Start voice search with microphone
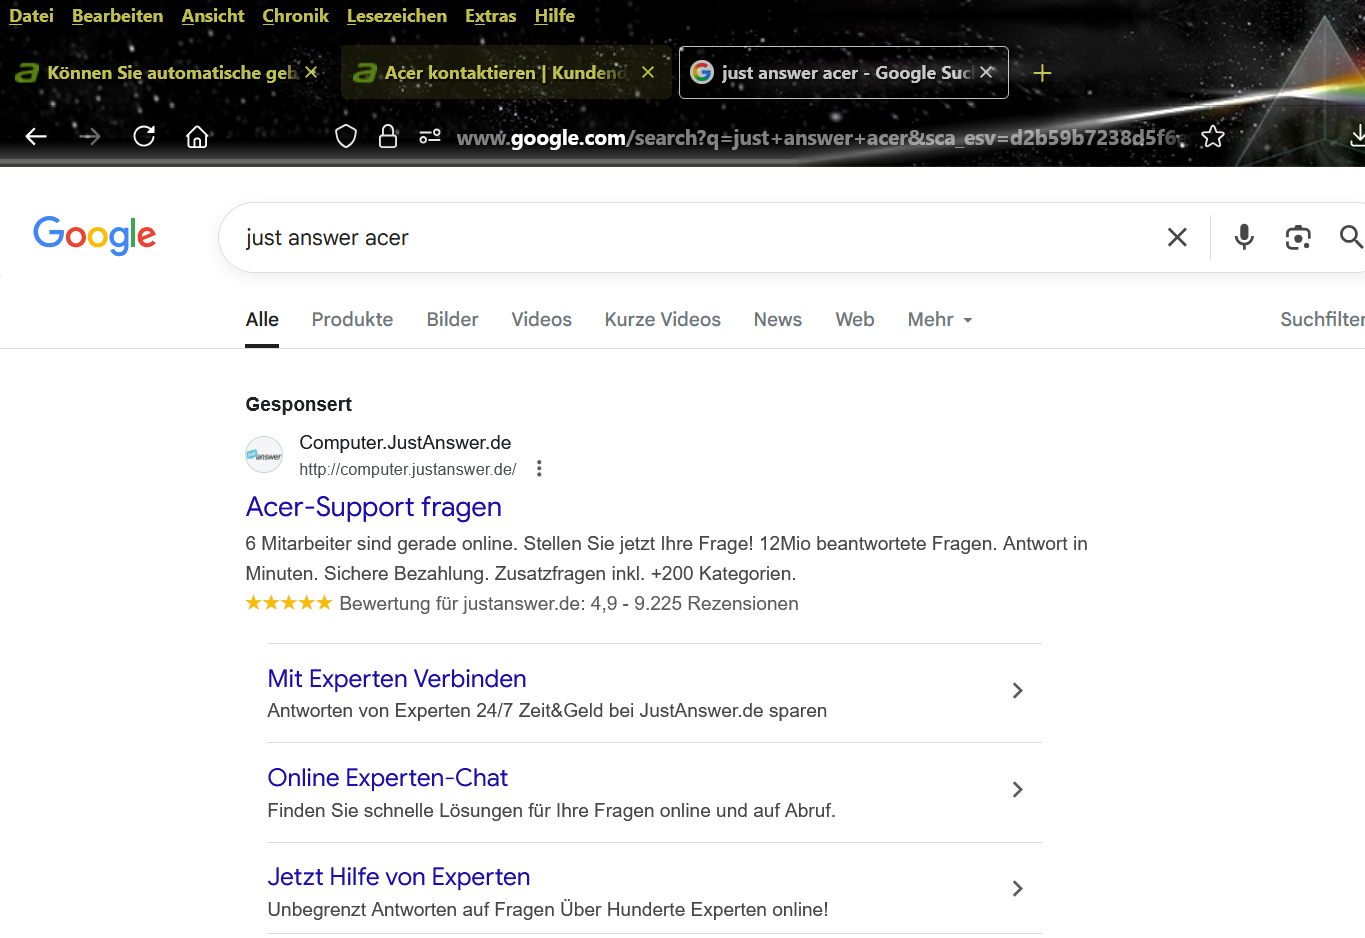This screenshot has width=1365, height=938. [x=1244, y=237]
